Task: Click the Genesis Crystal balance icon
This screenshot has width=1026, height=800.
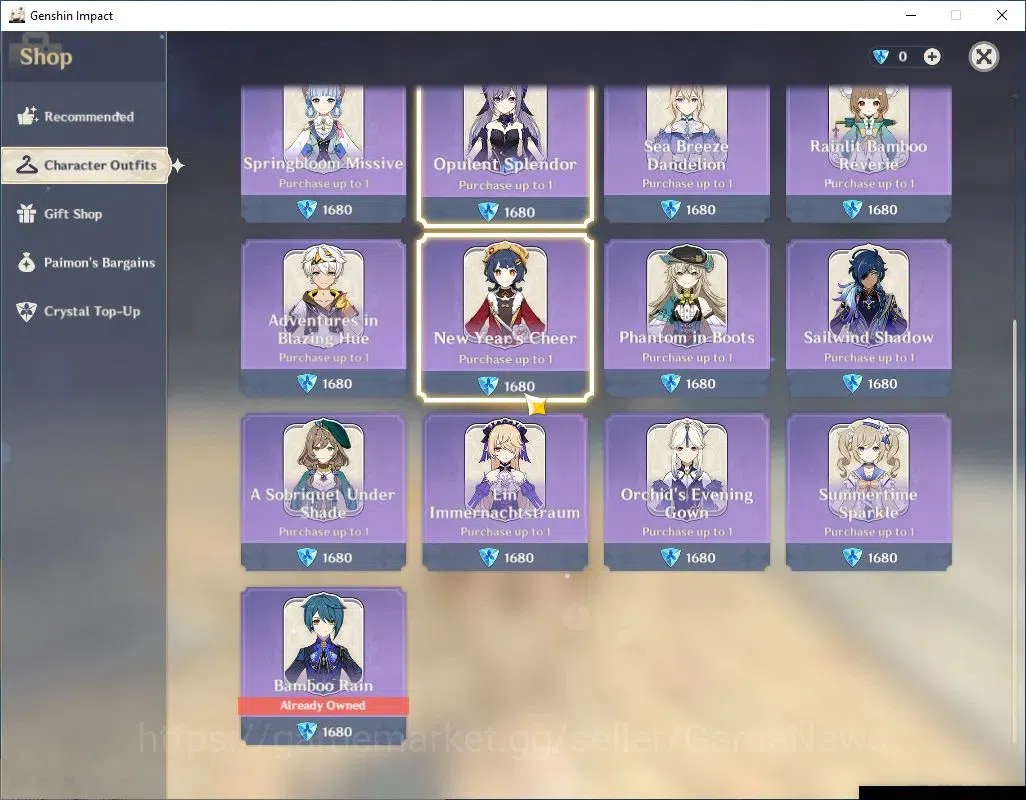Action: [x=881, y=57]
